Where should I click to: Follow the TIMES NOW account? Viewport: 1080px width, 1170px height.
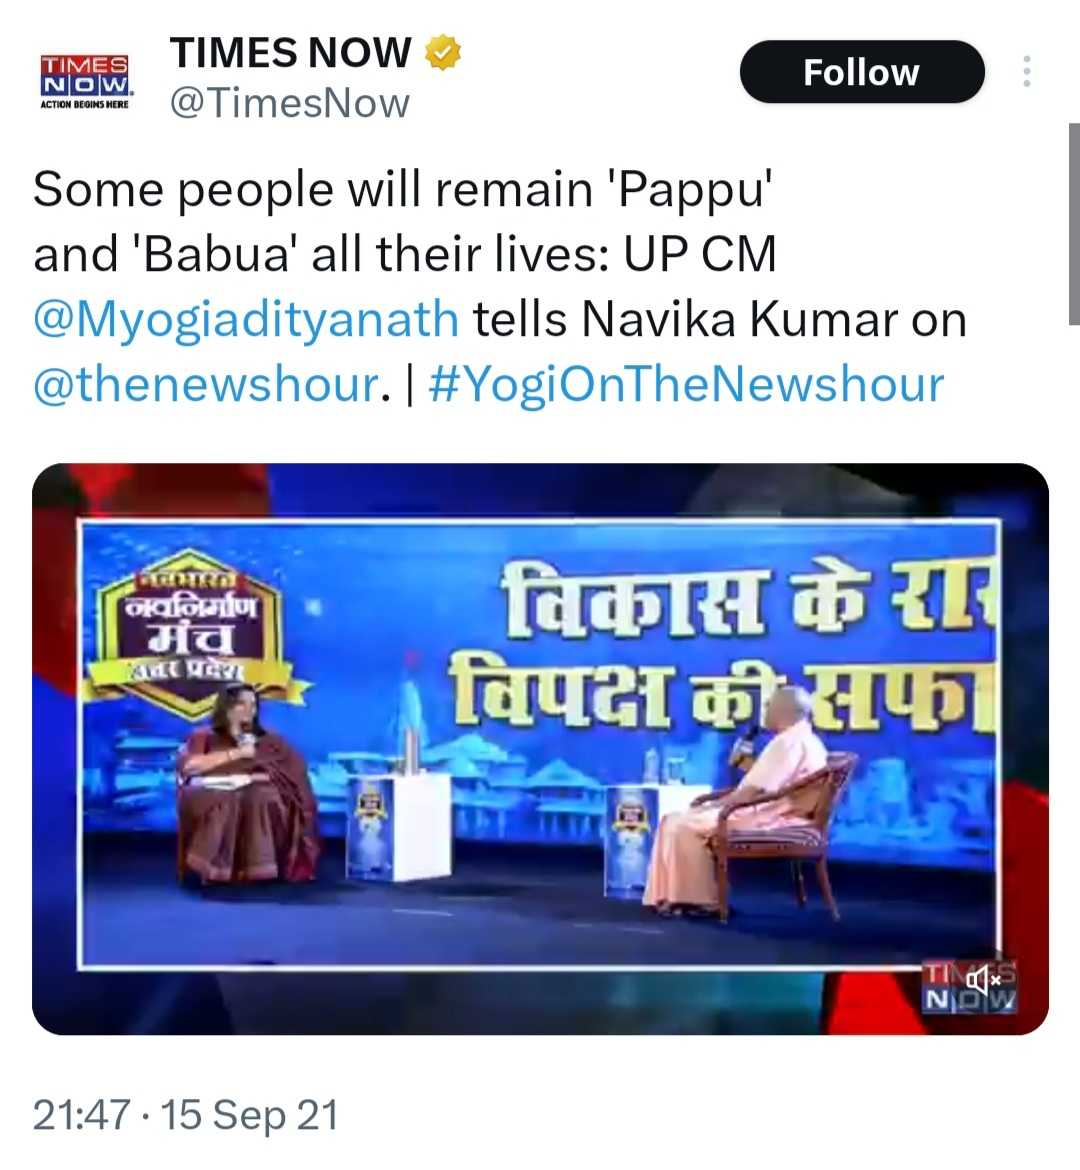click(x=862, y=72)
